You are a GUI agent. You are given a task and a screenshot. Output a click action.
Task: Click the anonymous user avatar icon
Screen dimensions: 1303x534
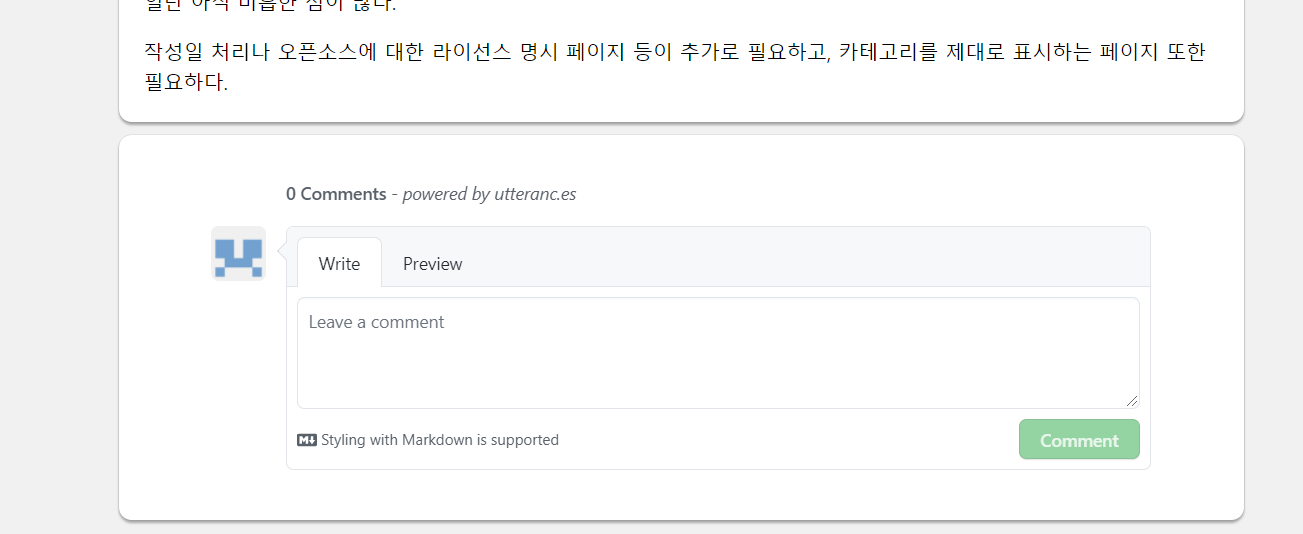tap(238, 254)
